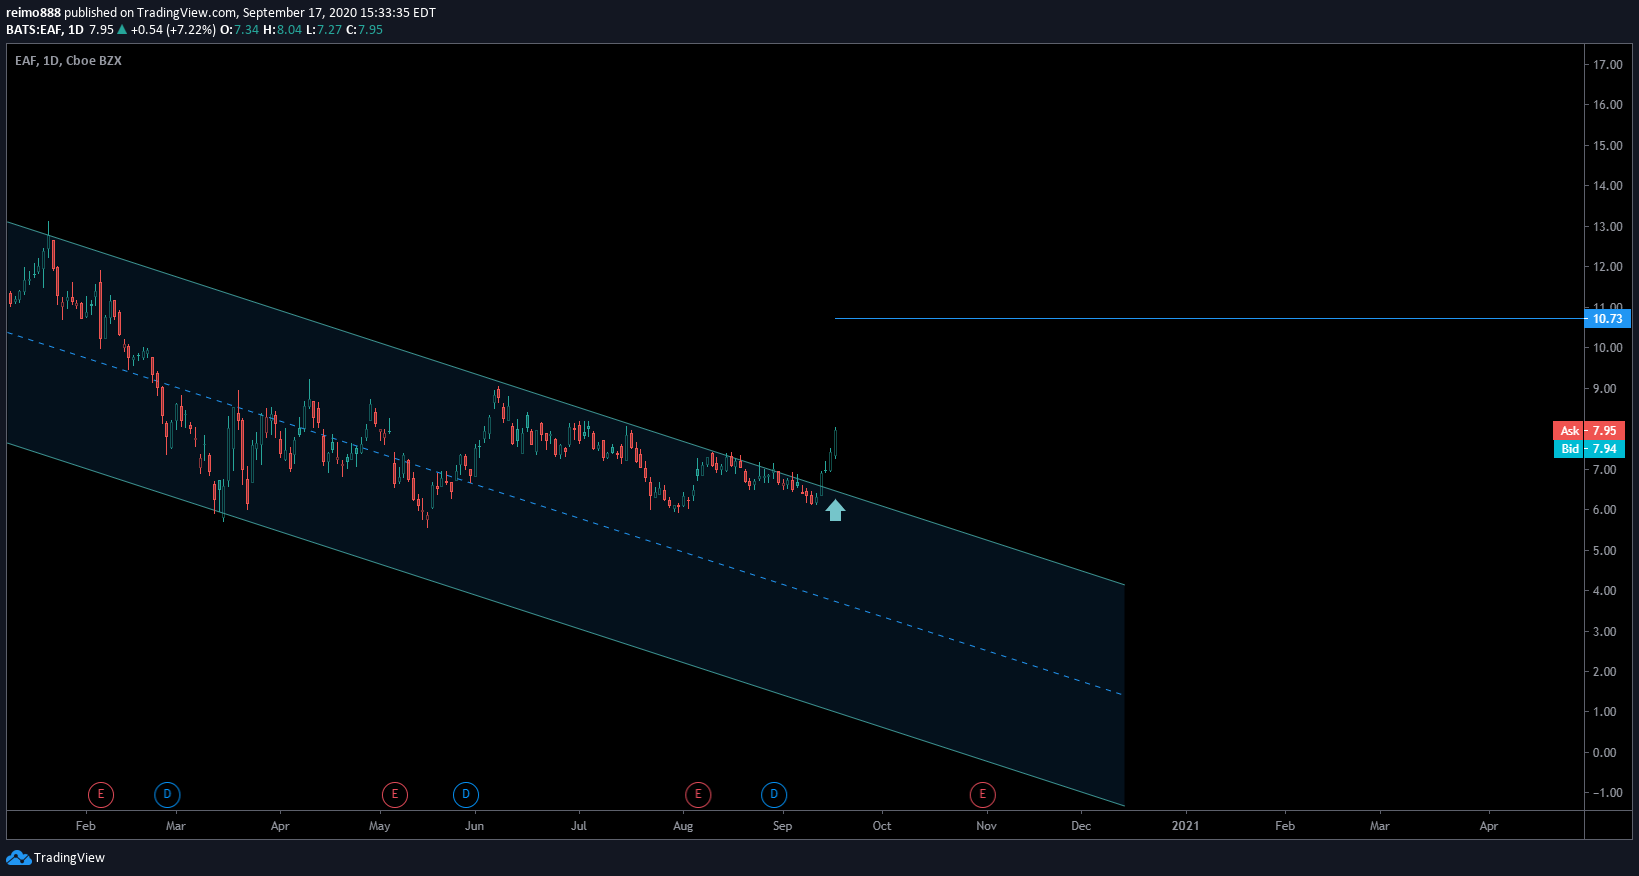Click the earnings marker above Feb
The image size is (1639, 876).
[100, 795]
